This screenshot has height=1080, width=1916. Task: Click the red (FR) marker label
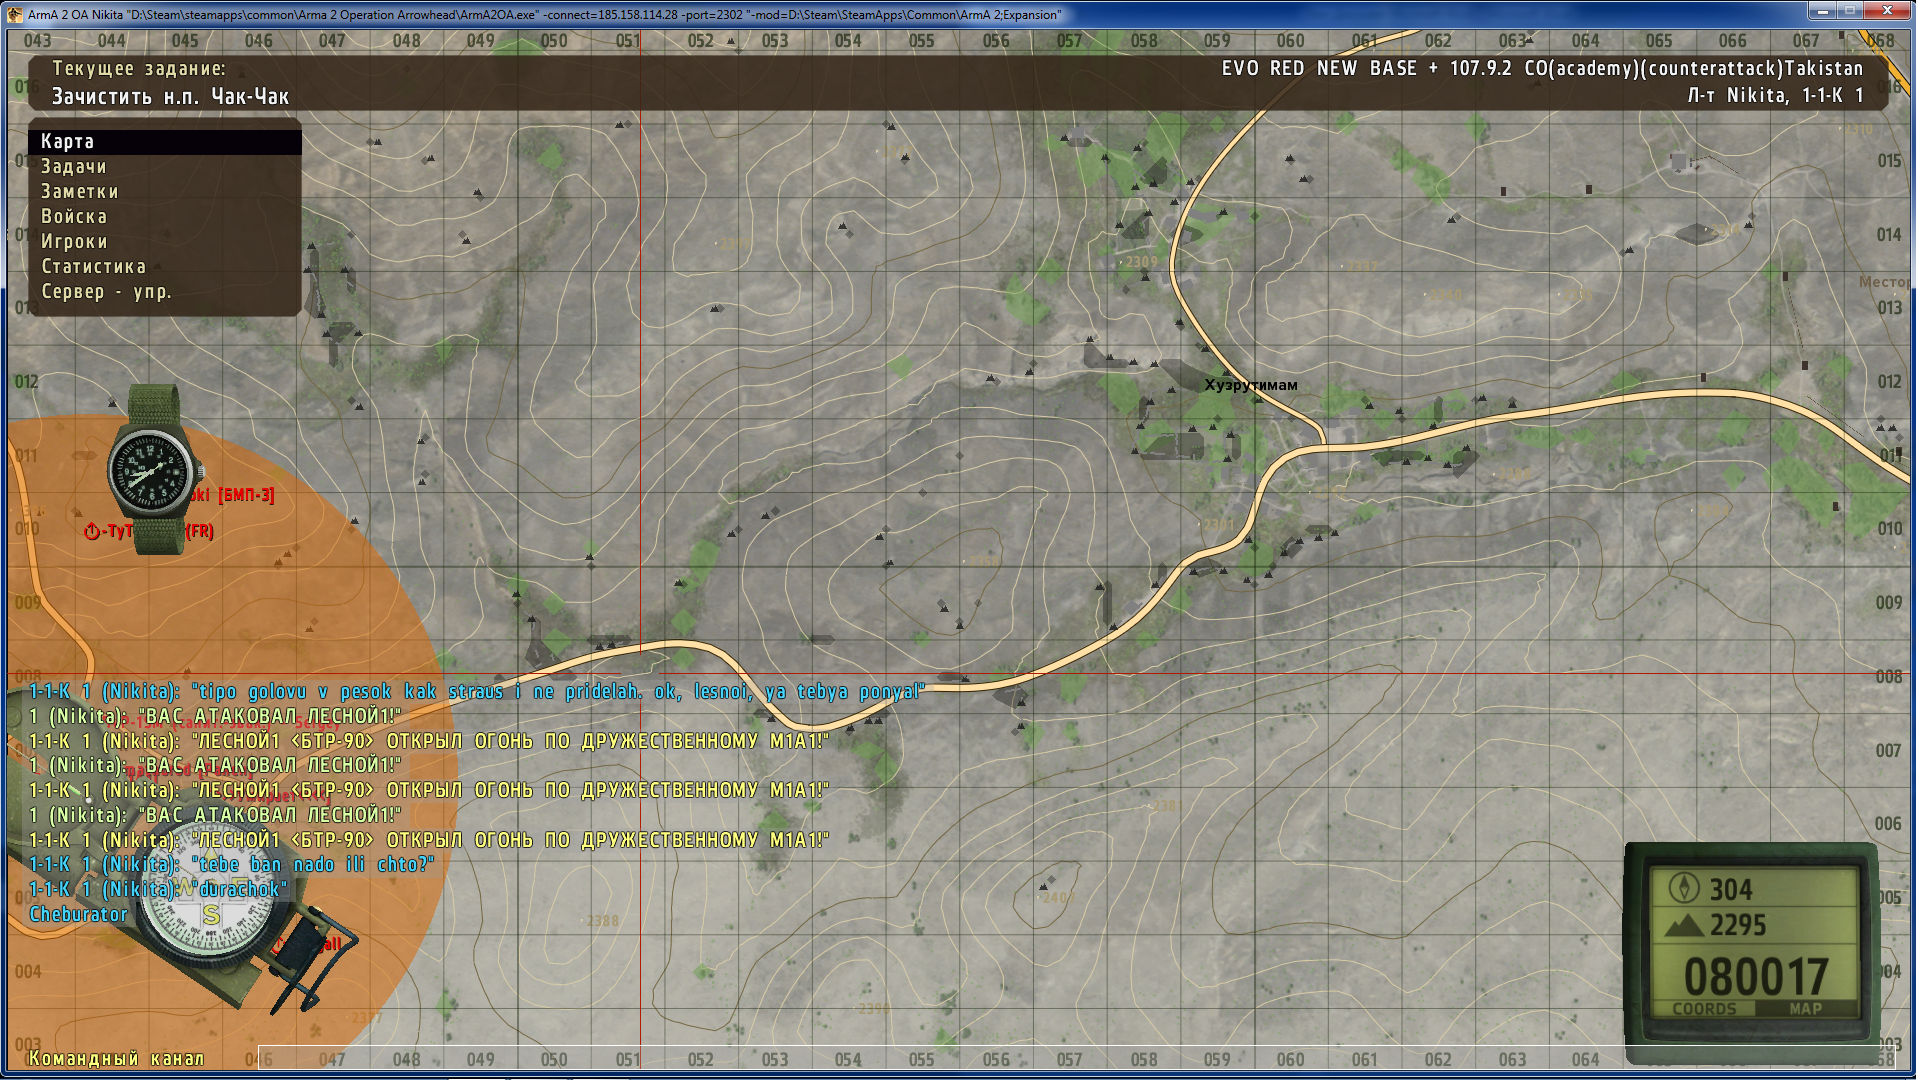click(x=200, y=531)
